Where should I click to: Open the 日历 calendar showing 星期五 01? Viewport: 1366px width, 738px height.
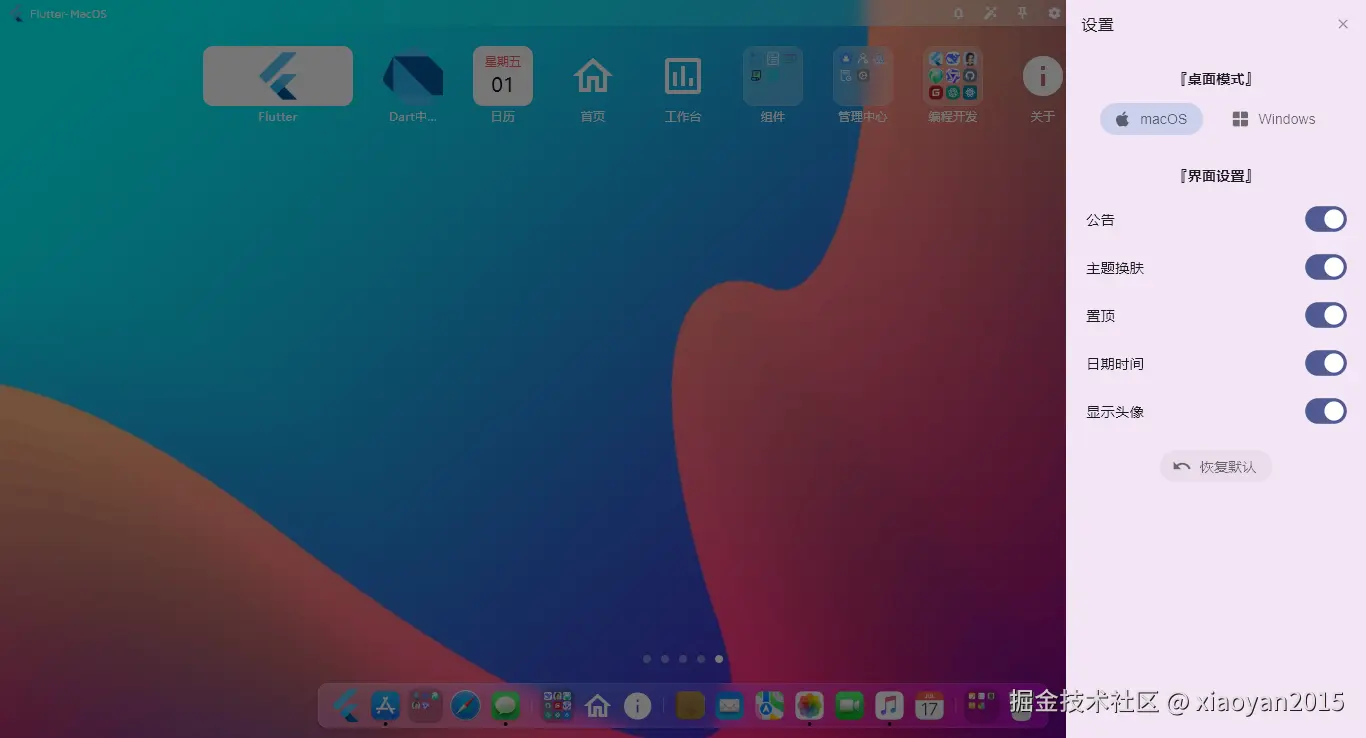coord(503,76)
